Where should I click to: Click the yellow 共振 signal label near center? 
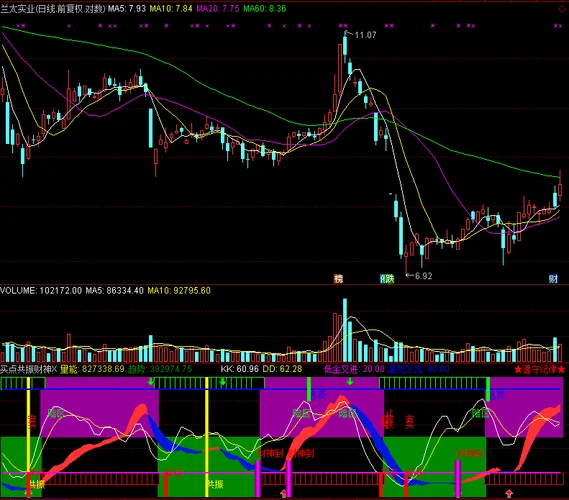pos(215,484)
